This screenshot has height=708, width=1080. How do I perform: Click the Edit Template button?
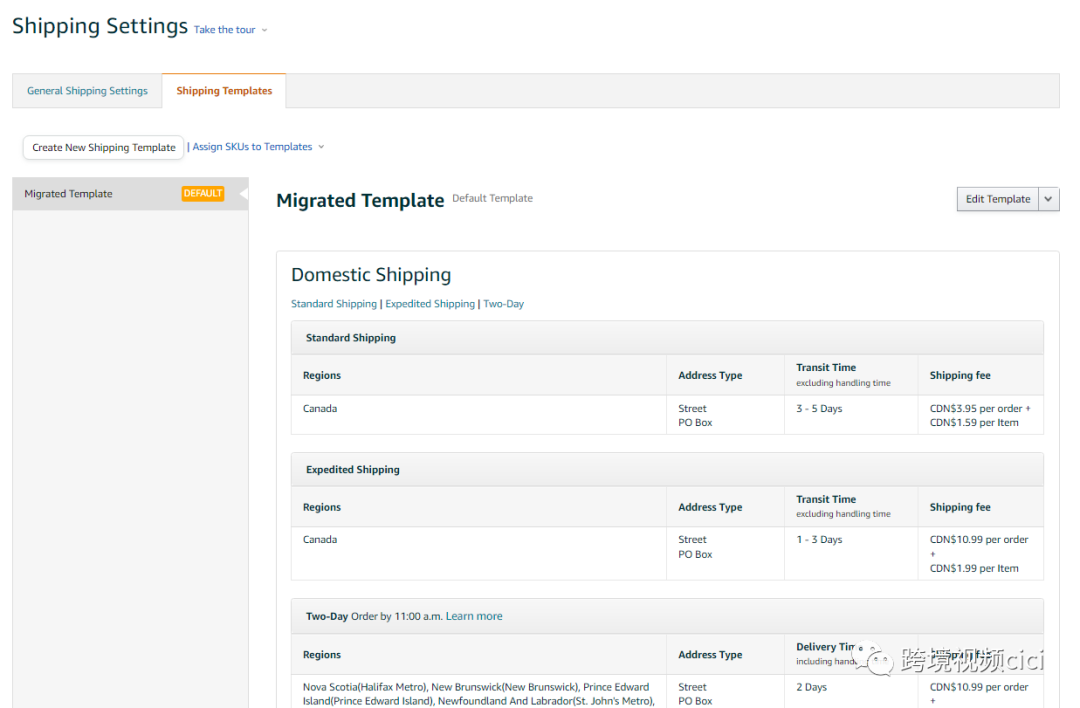point(997,199)
